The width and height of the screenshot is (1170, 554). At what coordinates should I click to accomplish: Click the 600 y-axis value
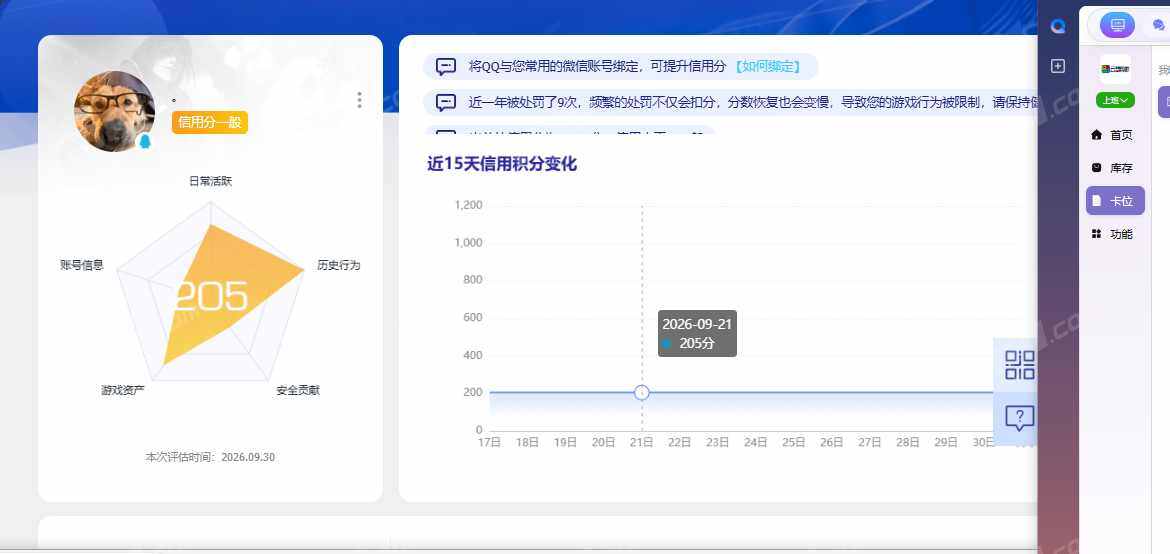(473, 317)
